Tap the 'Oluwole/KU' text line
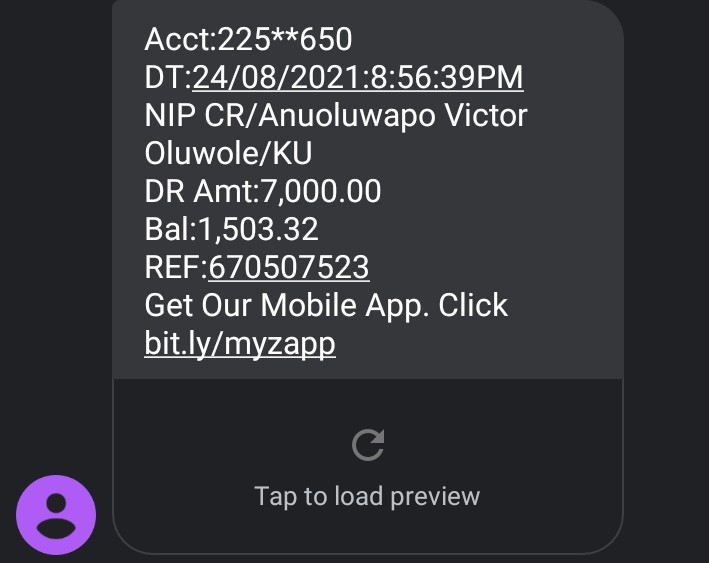The height and width of the screenshot is (563, 709). tap(228, 153)
